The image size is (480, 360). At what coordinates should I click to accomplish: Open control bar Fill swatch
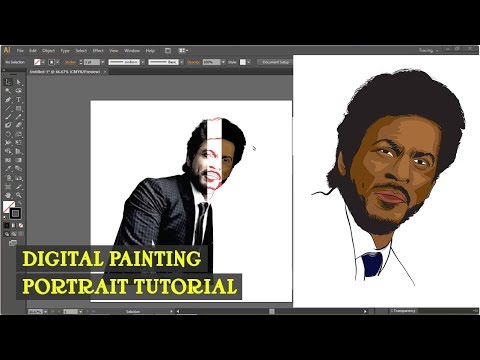[x=37, y=62]
